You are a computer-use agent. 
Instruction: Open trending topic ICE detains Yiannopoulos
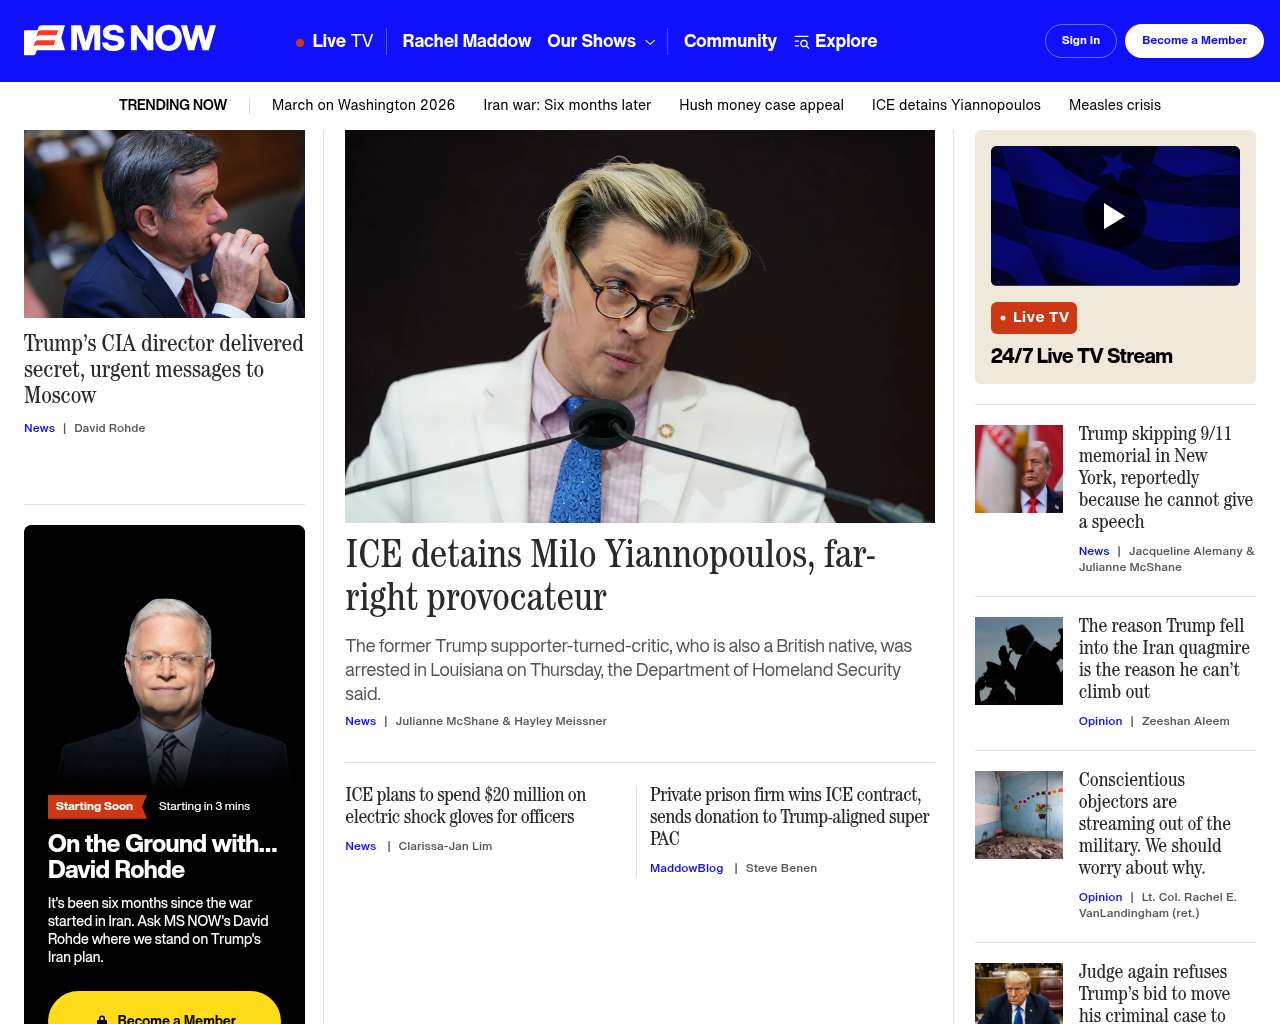point(956,105)
